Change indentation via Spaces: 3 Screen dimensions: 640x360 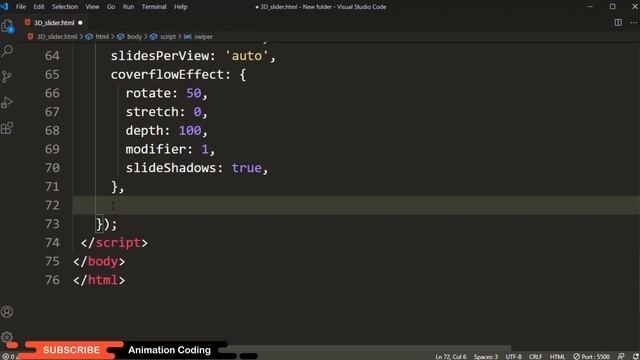click(486, 357)
